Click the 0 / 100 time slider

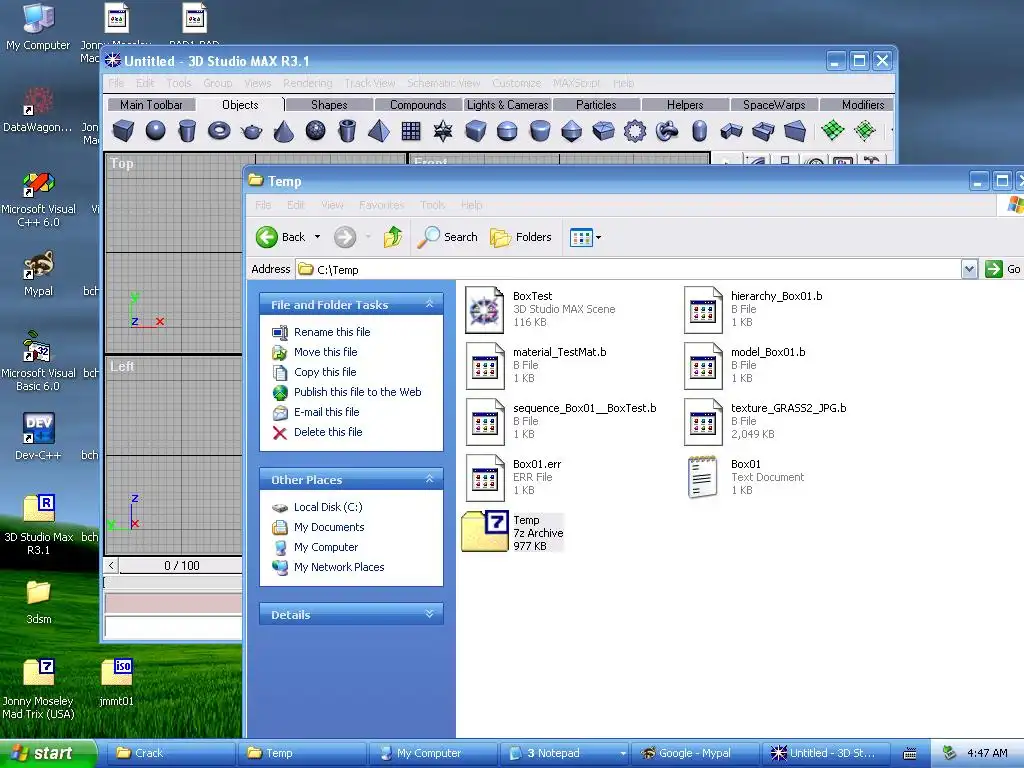pyautogui.click(x=182, y=566)
